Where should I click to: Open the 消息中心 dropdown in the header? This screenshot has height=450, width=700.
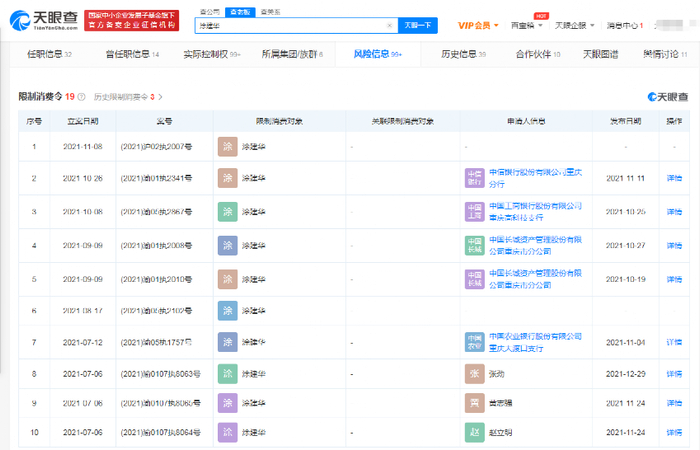pos(626,24)
